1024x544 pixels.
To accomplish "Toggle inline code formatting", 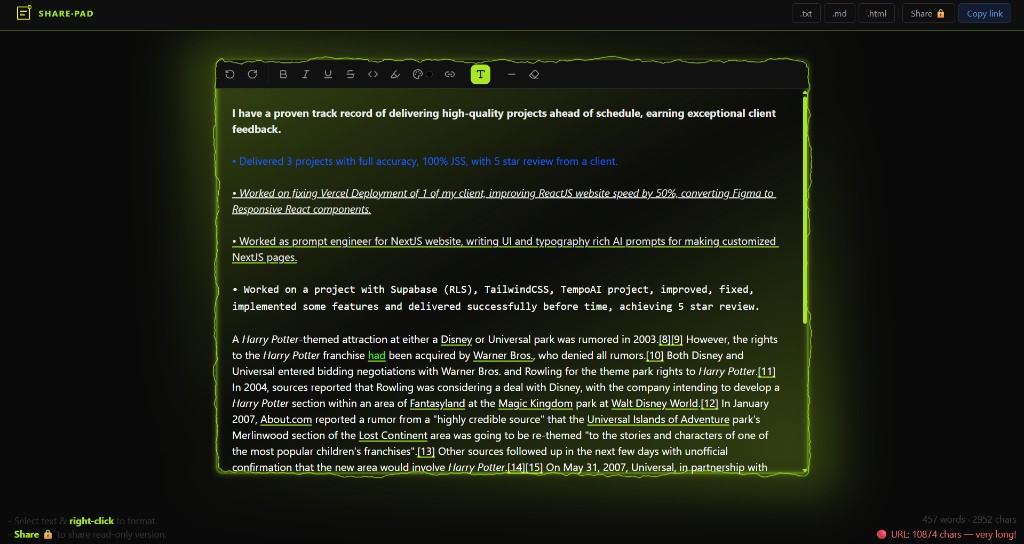I will pyautogui.click(x=373, y=74).
